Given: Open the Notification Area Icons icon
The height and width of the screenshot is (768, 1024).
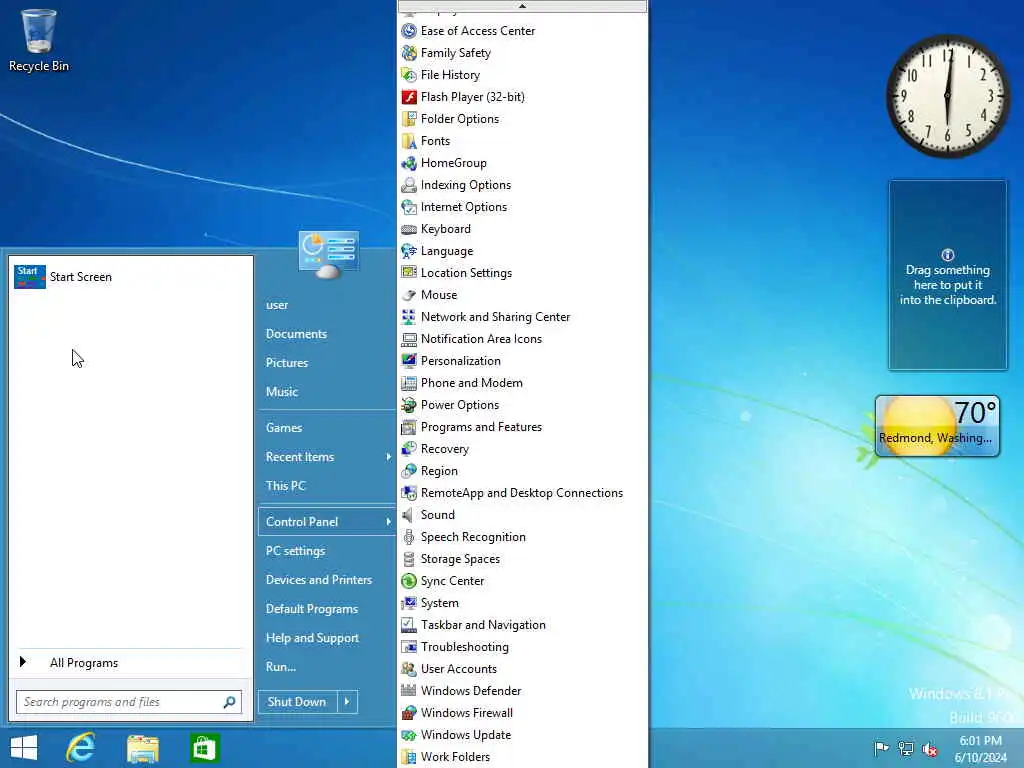Looking at the screenshot, I should click(x=409, y=339).
